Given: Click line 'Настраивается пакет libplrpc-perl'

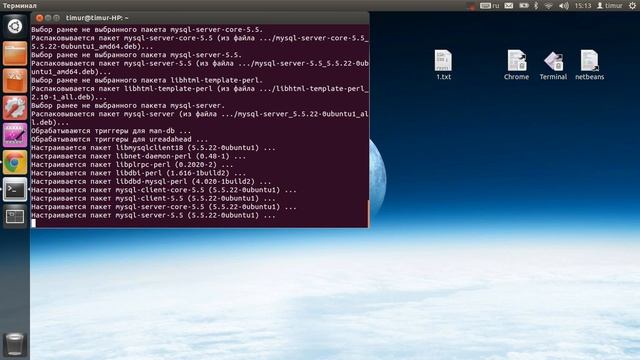Looking at the screenshot, I should click(132, 164).
